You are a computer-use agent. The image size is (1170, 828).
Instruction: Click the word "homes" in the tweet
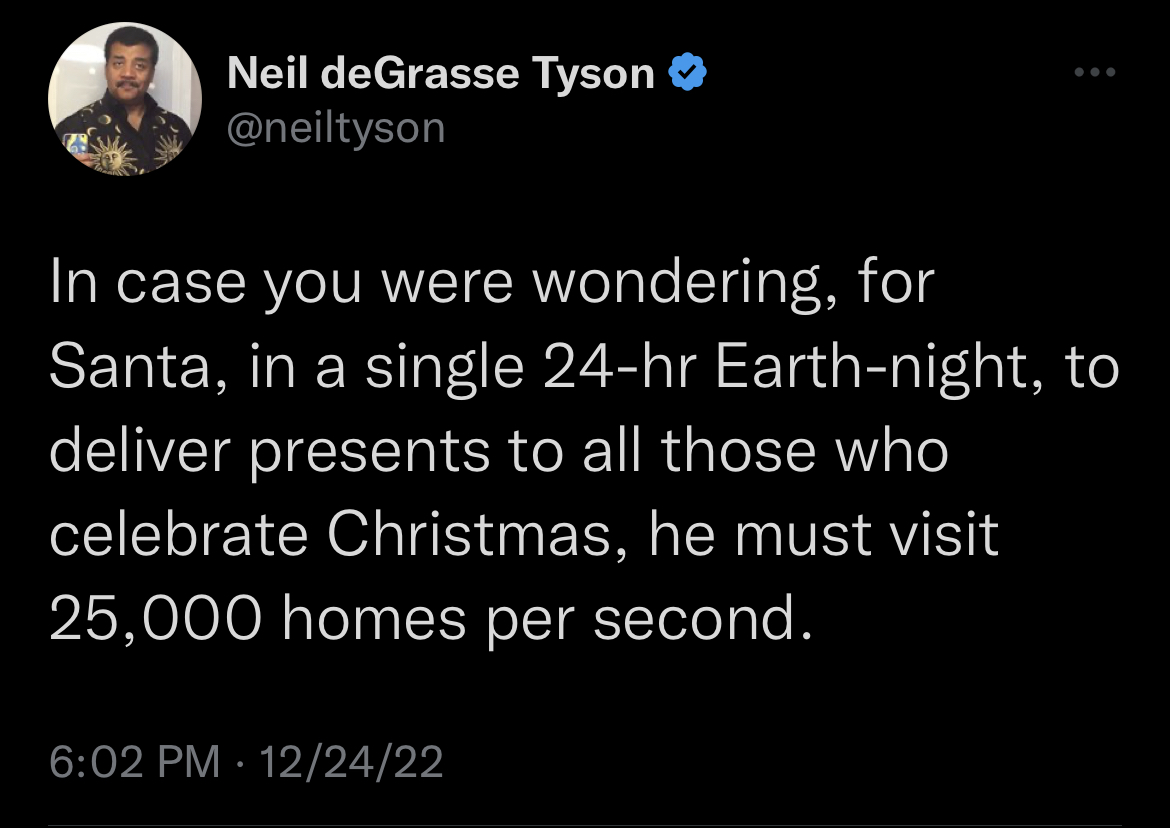[x=375, y=619]
